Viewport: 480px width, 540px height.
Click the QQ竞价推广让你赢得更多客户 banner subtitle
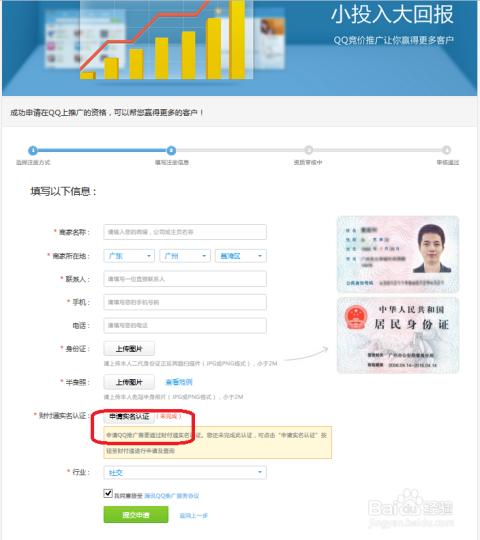[x=393, y=40]
